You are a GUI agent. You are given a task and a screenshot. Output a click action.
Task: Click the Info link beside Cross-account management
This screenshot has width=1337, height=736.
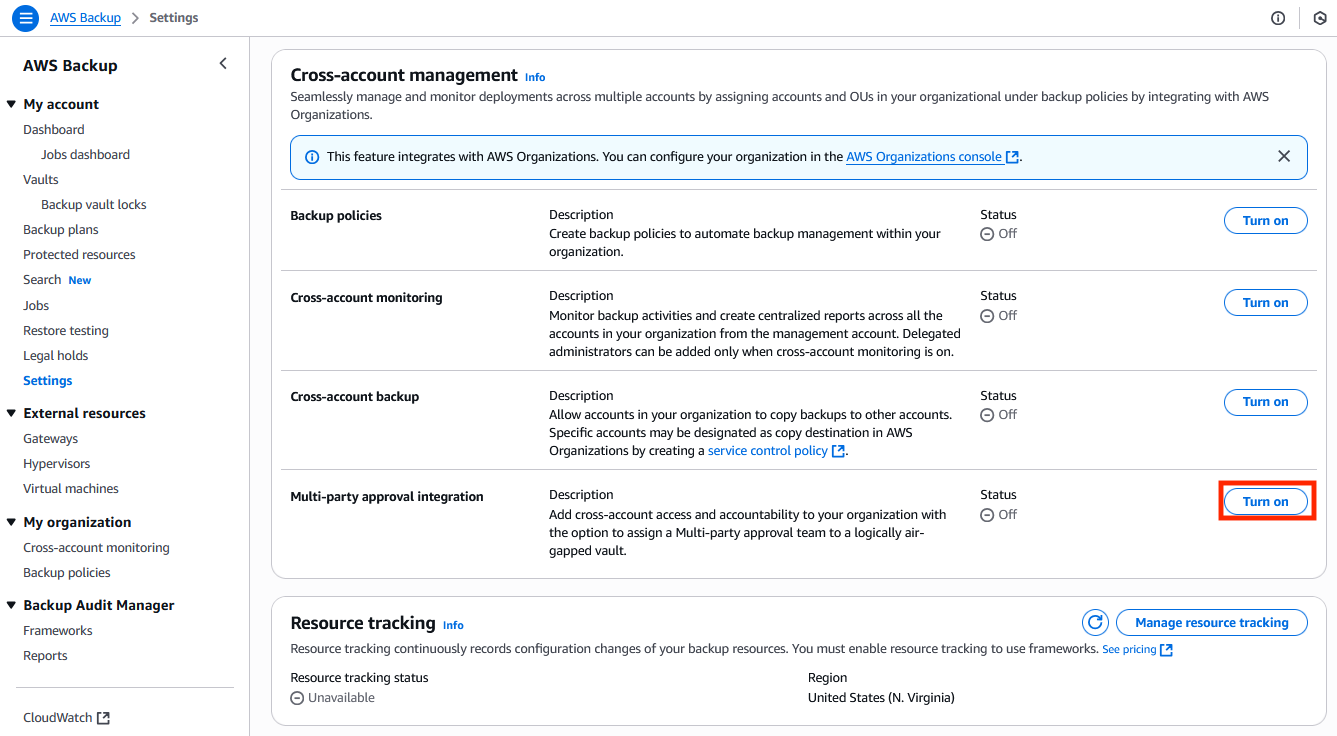(535, 77)
